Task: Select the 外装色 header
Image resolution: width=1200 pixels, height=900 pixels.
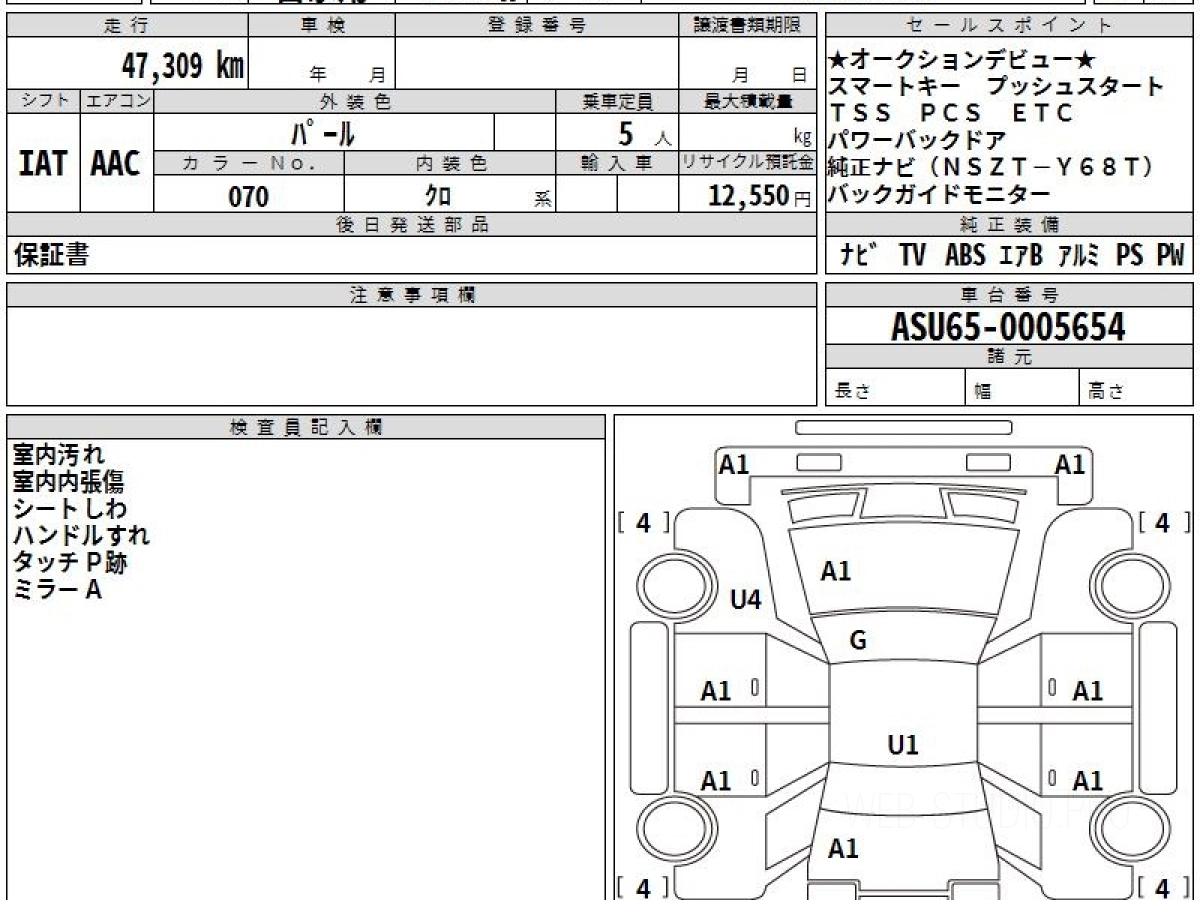Action: coord(355,101)
